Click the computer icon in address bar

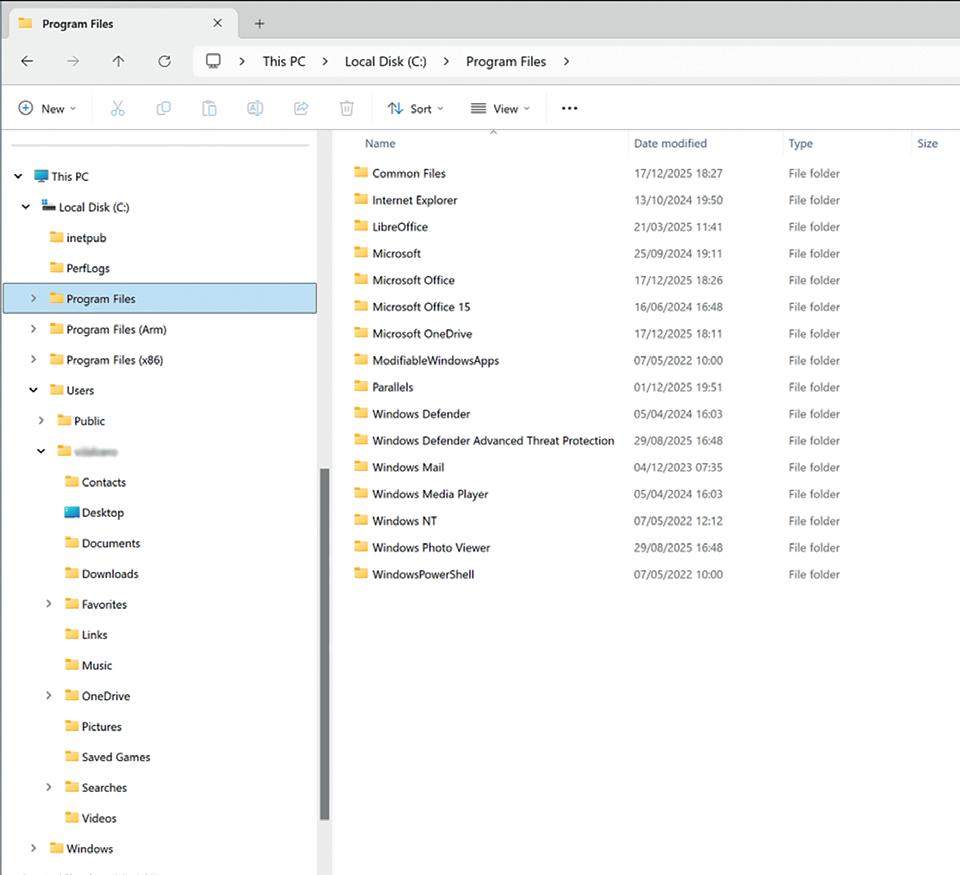coord(213,61)
